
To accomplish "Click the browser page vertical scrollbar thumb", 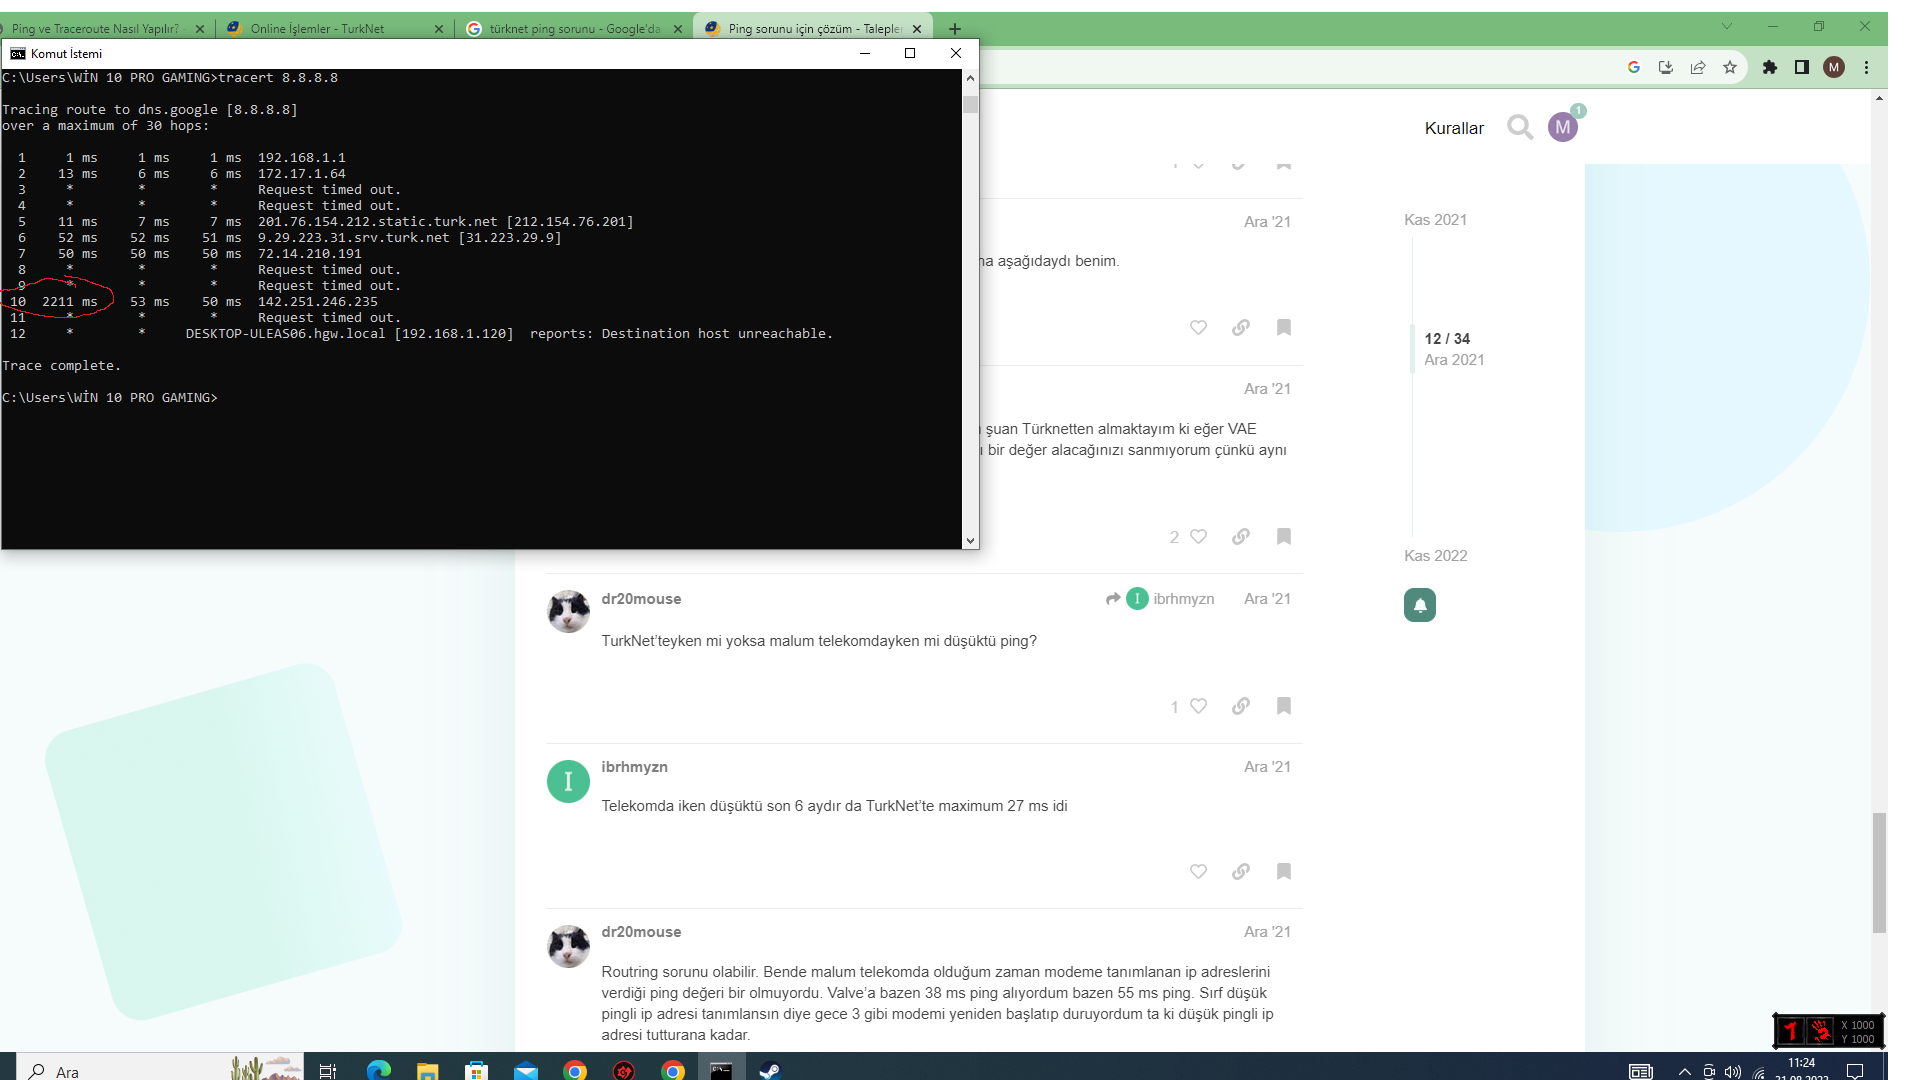I will (x=1879, y=873).
